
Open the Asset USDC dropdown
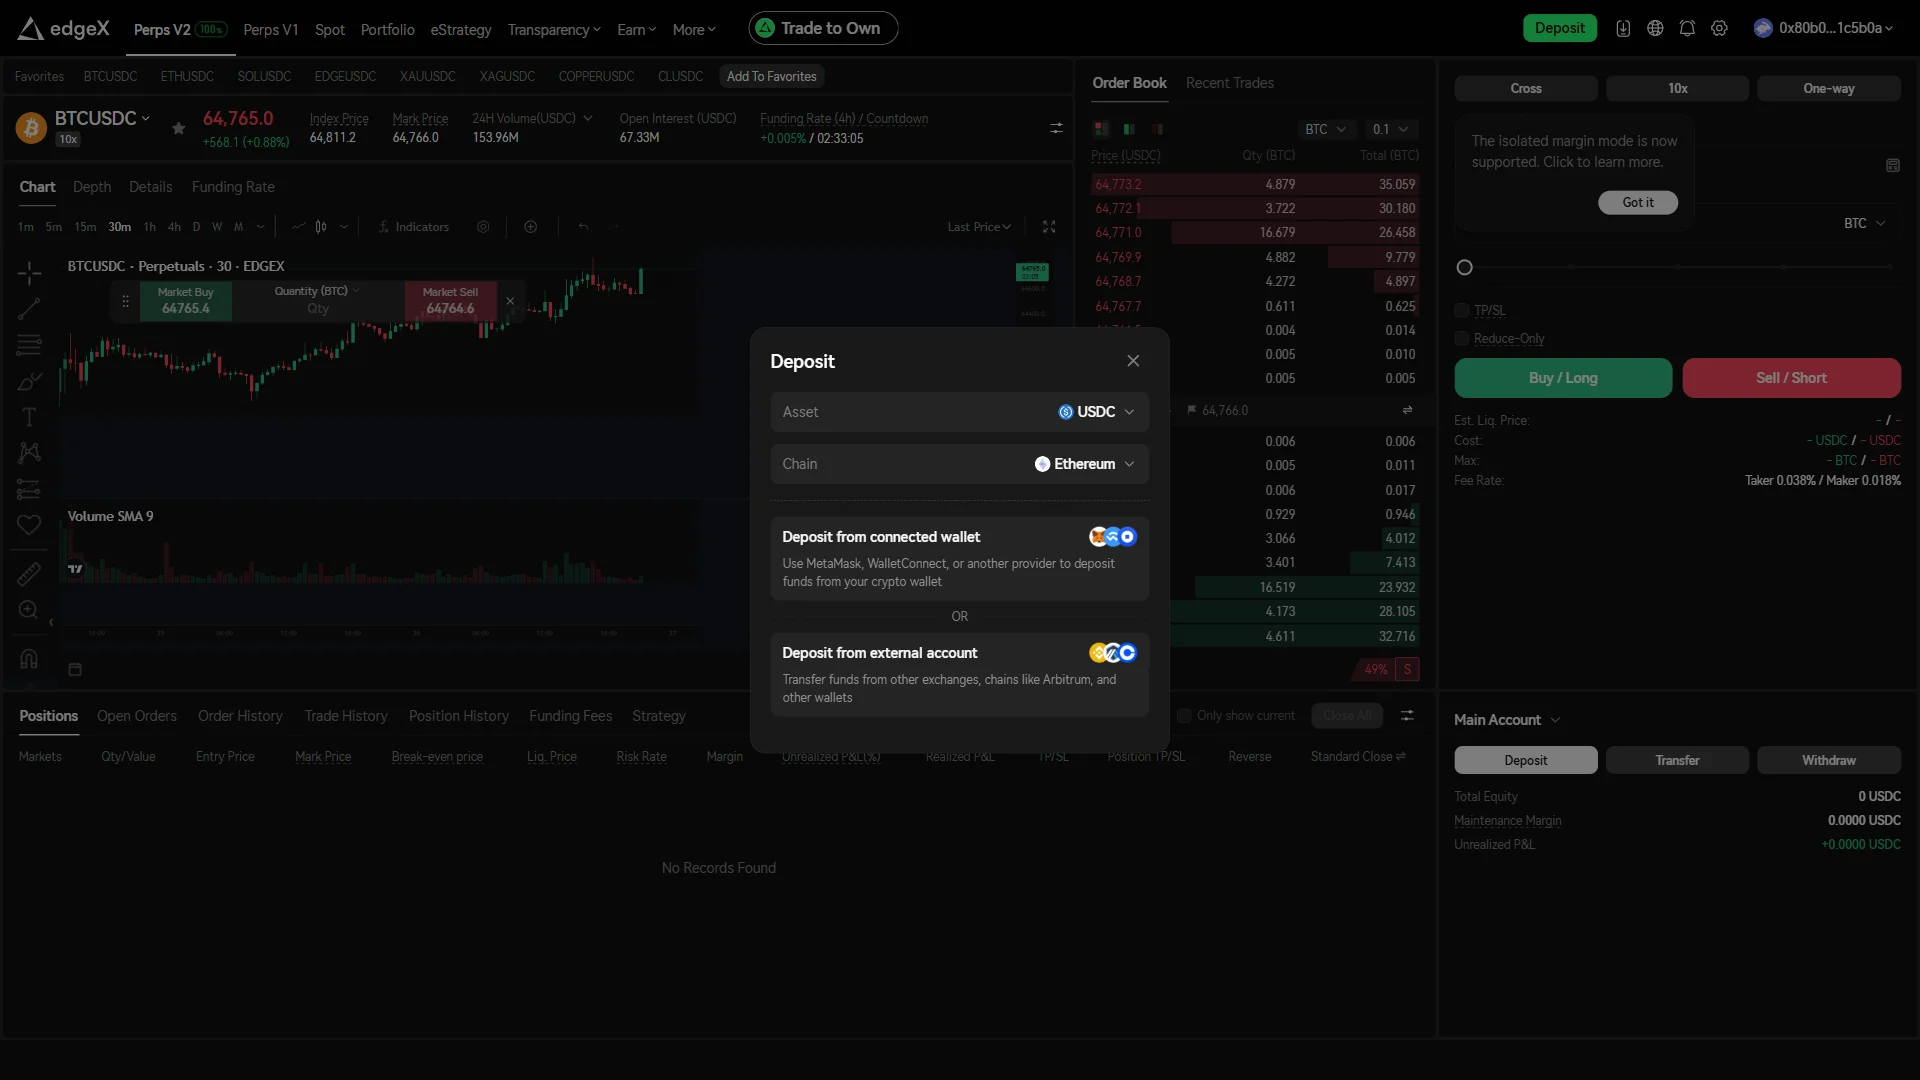point(959,412)
